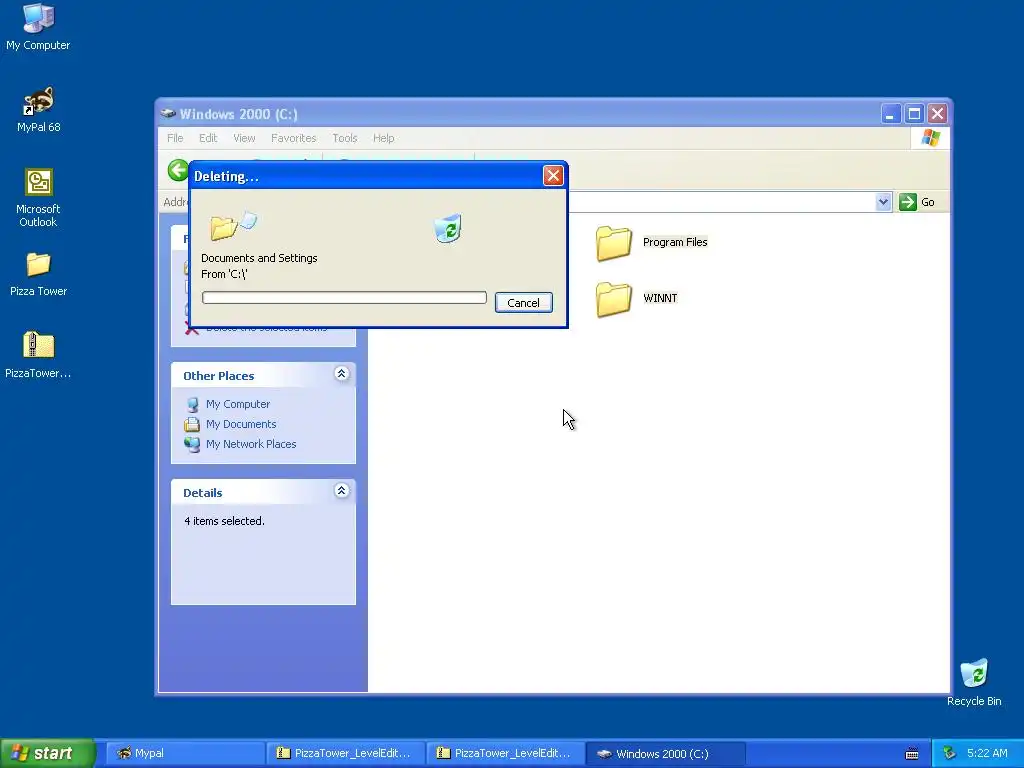Minimize the Windows 2000 (C:) window
Screen dimensions: 1024x768
click(x=891, y=114)
